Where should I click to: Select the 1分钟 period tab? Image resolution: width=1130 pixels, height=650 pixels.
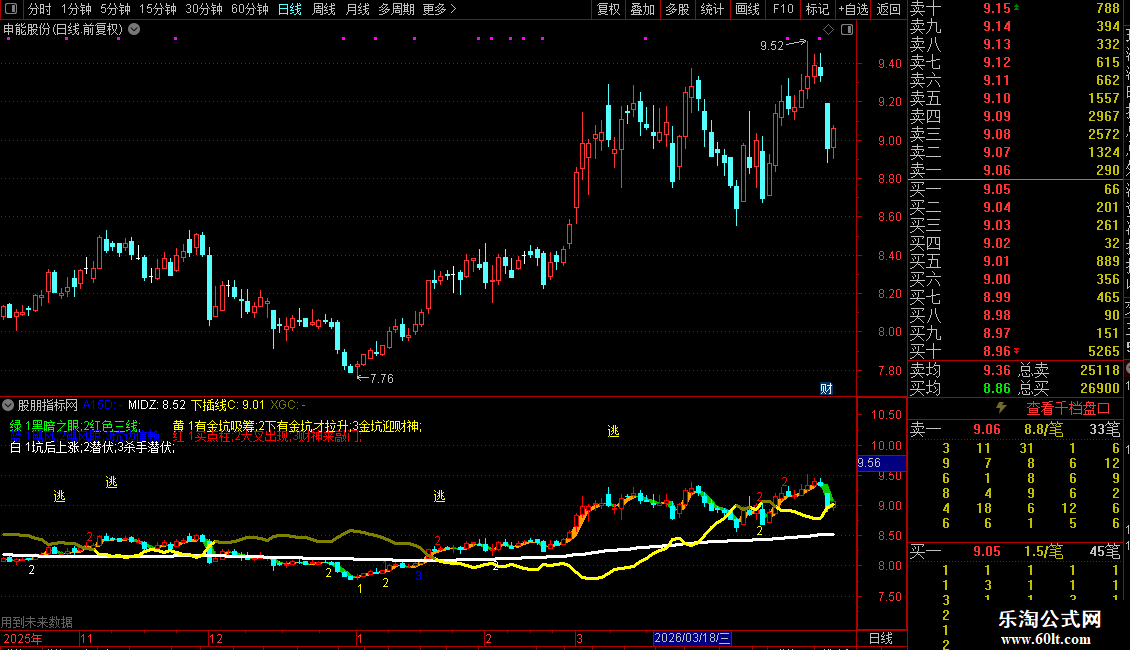tap(76, 9)
